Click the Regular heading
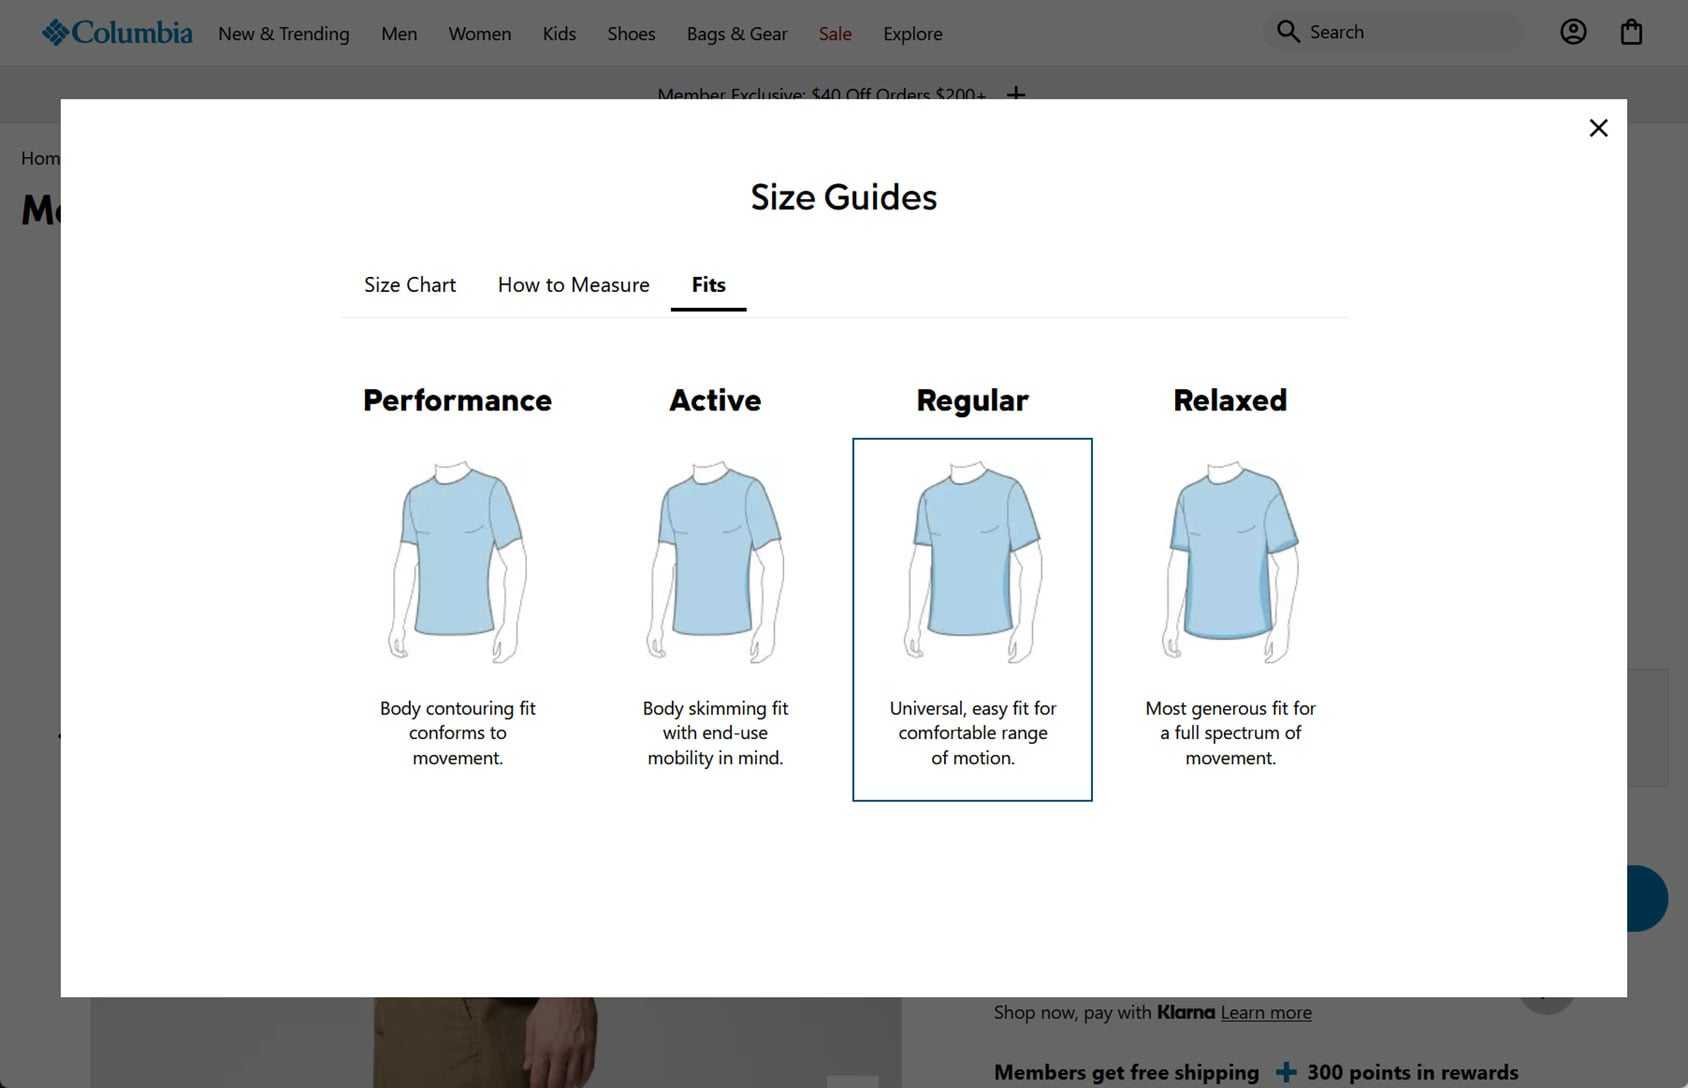This screenshot has width=1688, height=1088. 972,400
